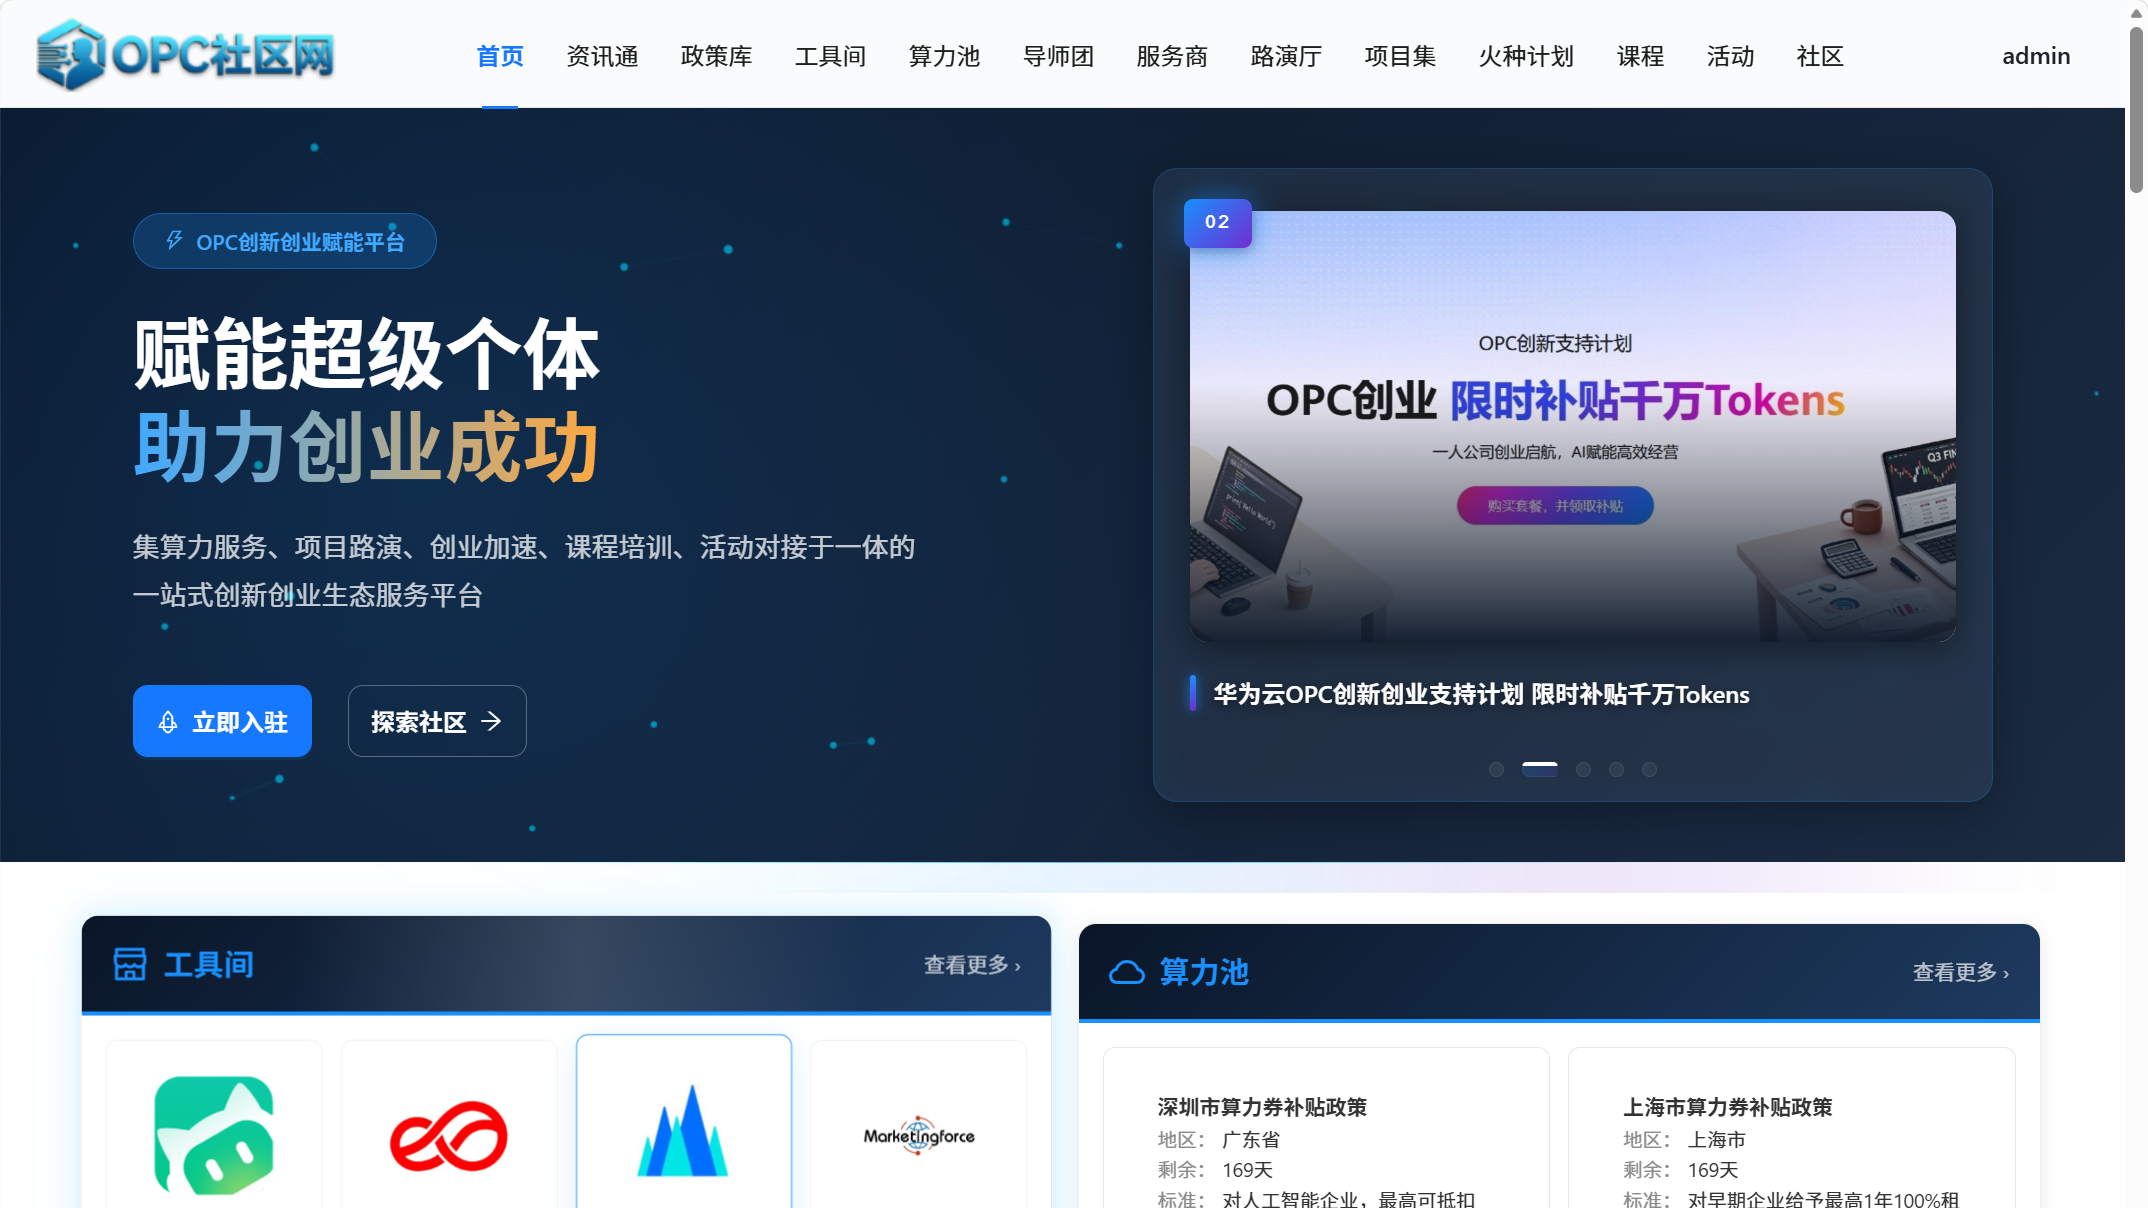Open the admin user menu
The height and width of the screenshot is (1208, 2148).
2036,56
